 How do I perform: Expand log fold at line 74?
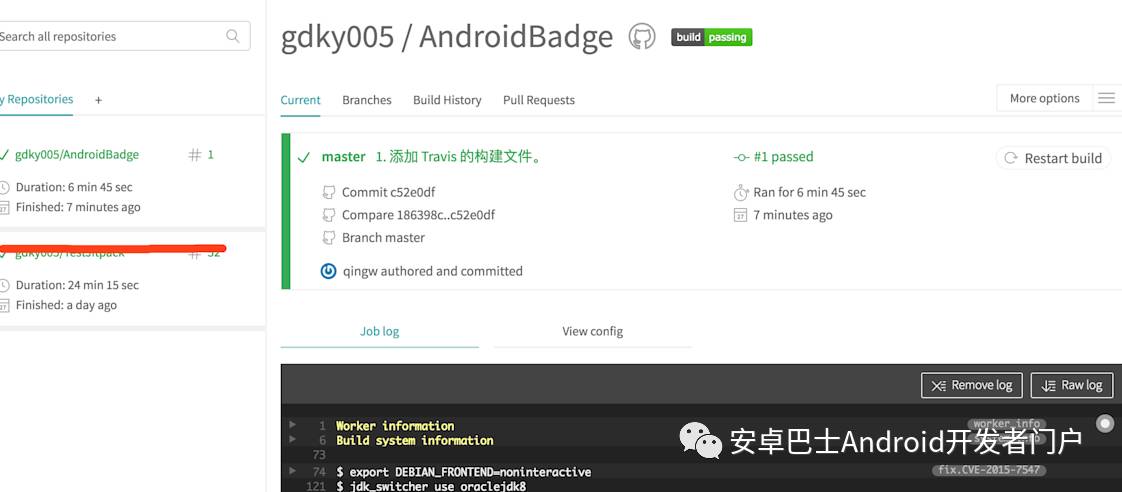(292, 471)
